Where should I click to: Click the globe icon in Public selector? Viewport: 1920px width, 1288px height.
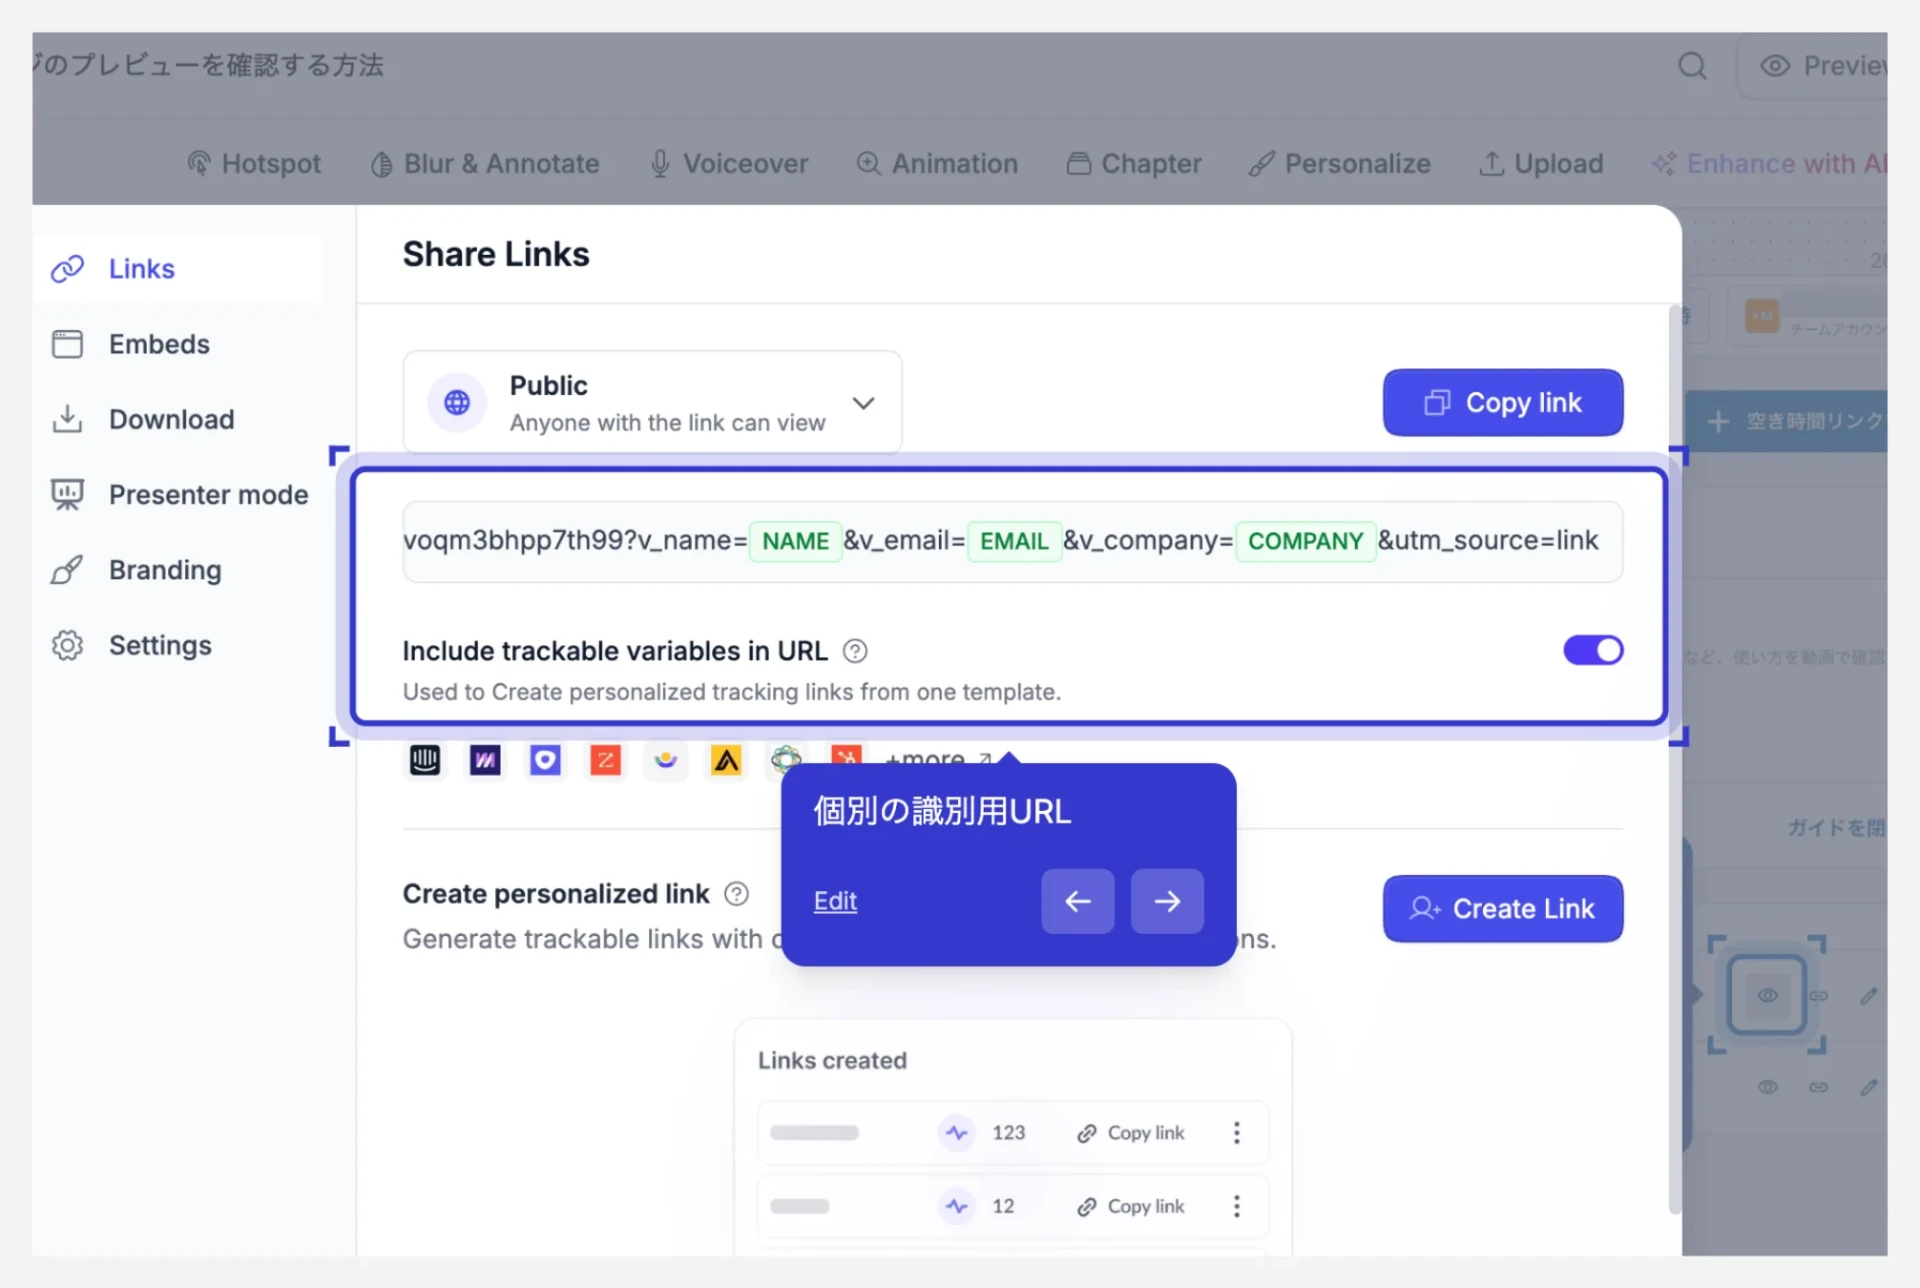457,402
